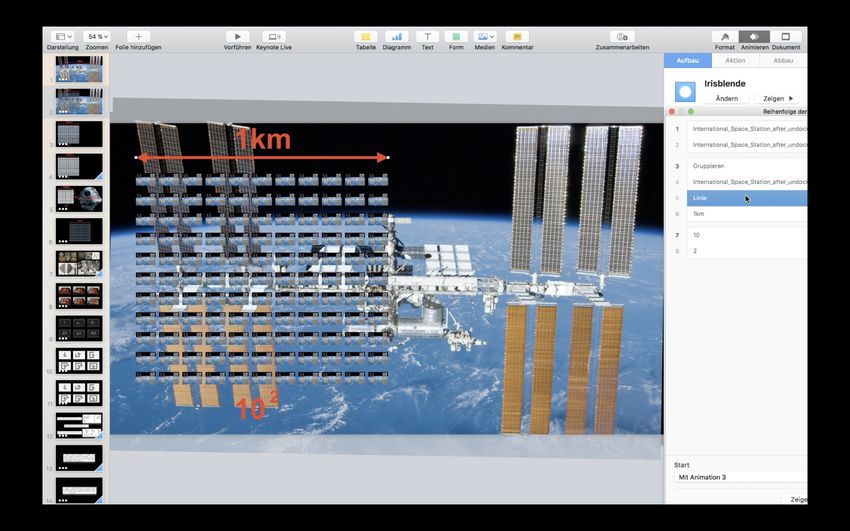
Task: Select slide 12 thumbnail
Action: [79, 425]
